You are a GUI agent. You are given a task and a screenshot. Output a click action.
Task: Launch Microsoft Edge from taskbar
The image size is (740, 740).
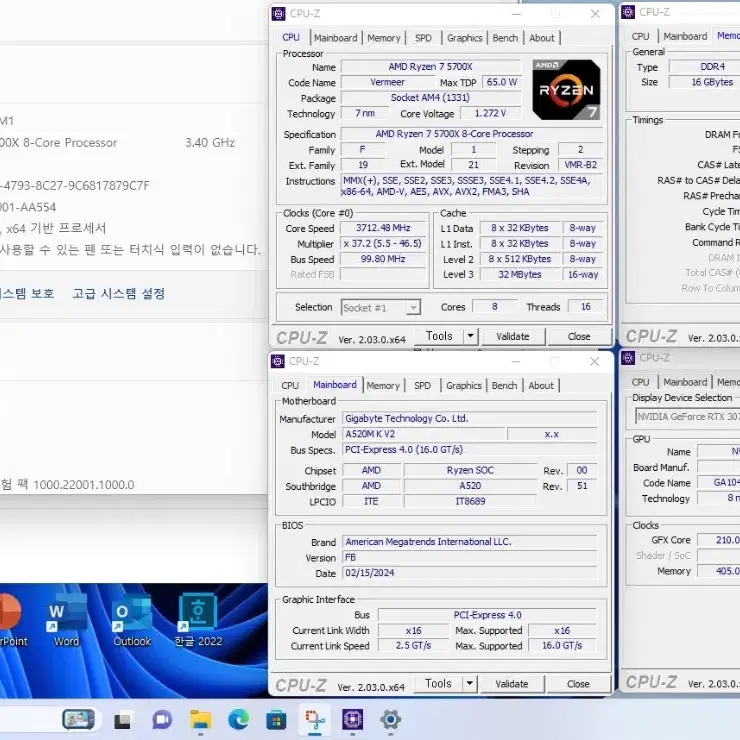239,720
